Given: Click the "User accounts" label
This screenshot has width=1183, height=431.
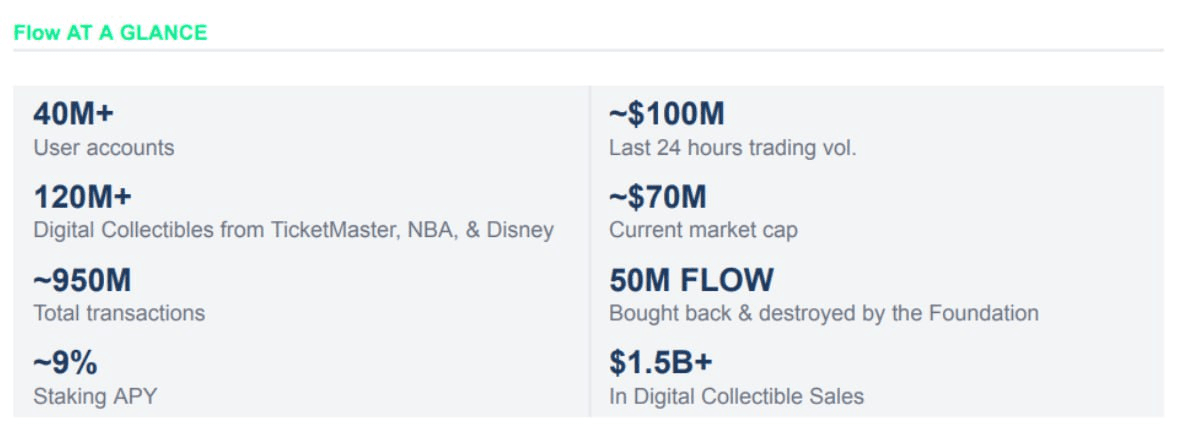Looking at the screenshot, I should [x=104, y=148].
